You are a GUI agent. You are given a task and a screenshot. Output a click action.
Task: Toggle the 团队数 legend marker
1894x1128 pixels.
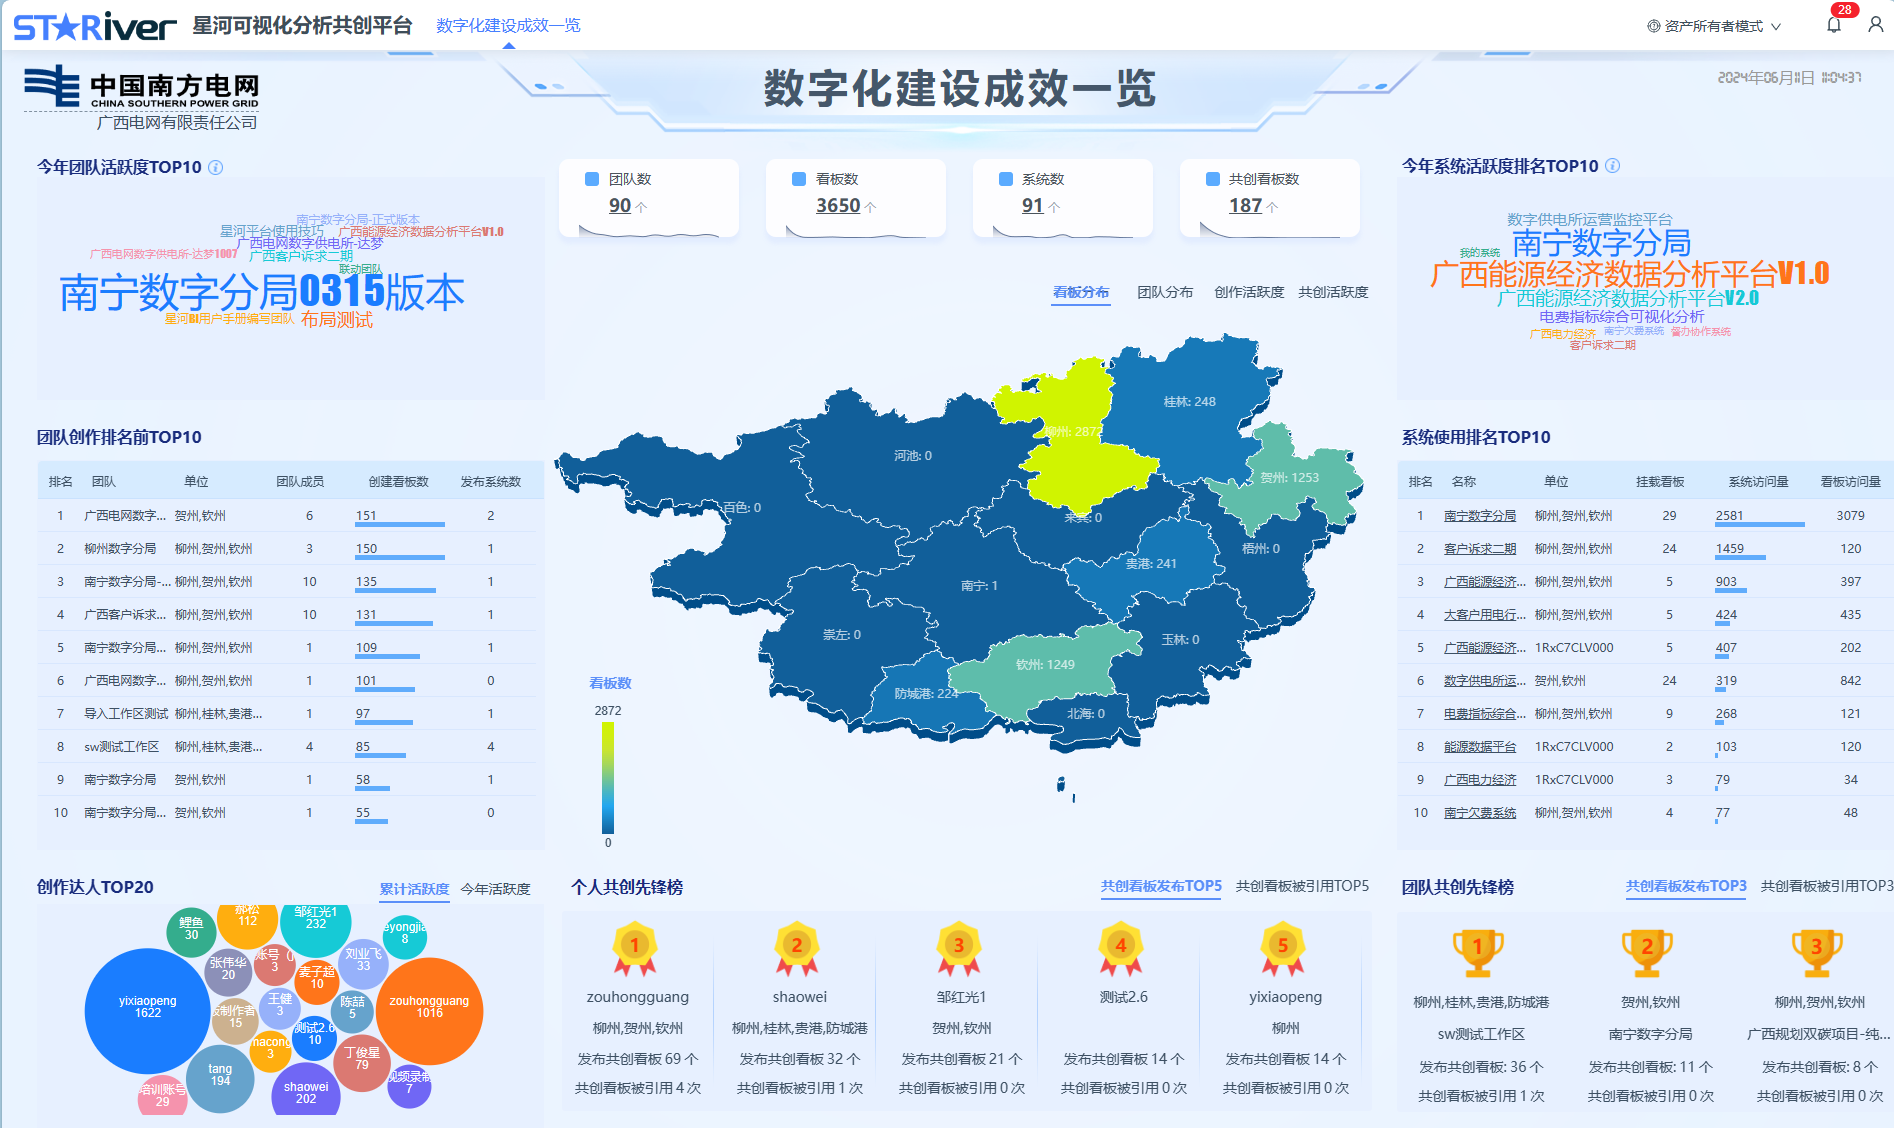pos(592,179)
